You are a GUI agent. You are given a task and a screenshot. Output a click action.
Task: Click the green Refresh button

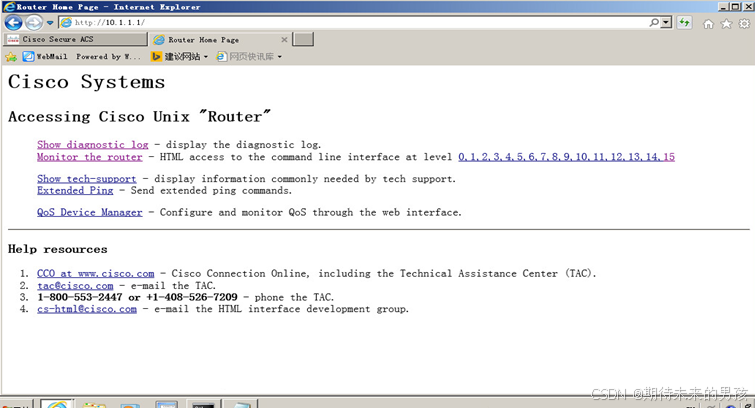pyautogui.click(x=684, y=22)
